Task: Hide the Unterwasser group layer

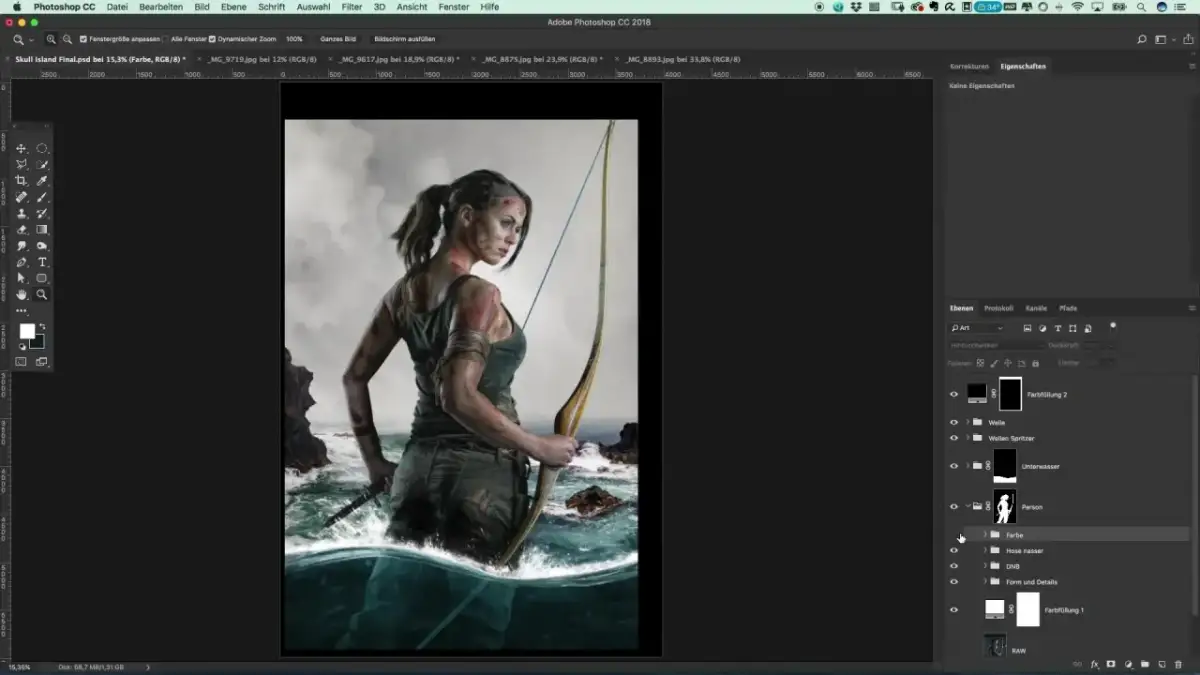Action: [953, 466]
